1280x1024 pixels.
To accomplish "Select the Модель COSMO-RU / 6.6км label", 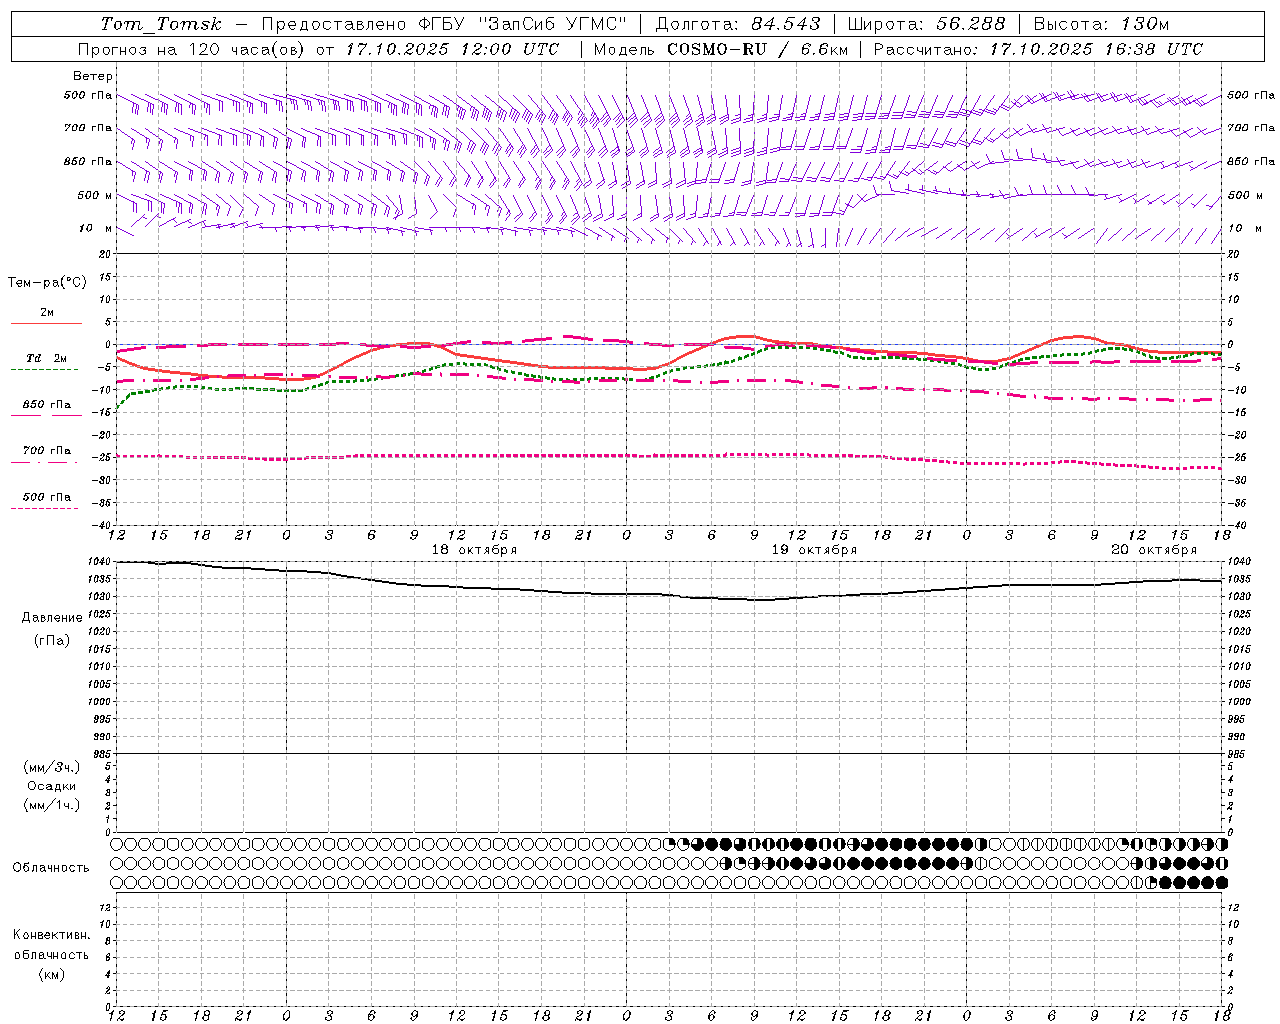I will point(720,49).
